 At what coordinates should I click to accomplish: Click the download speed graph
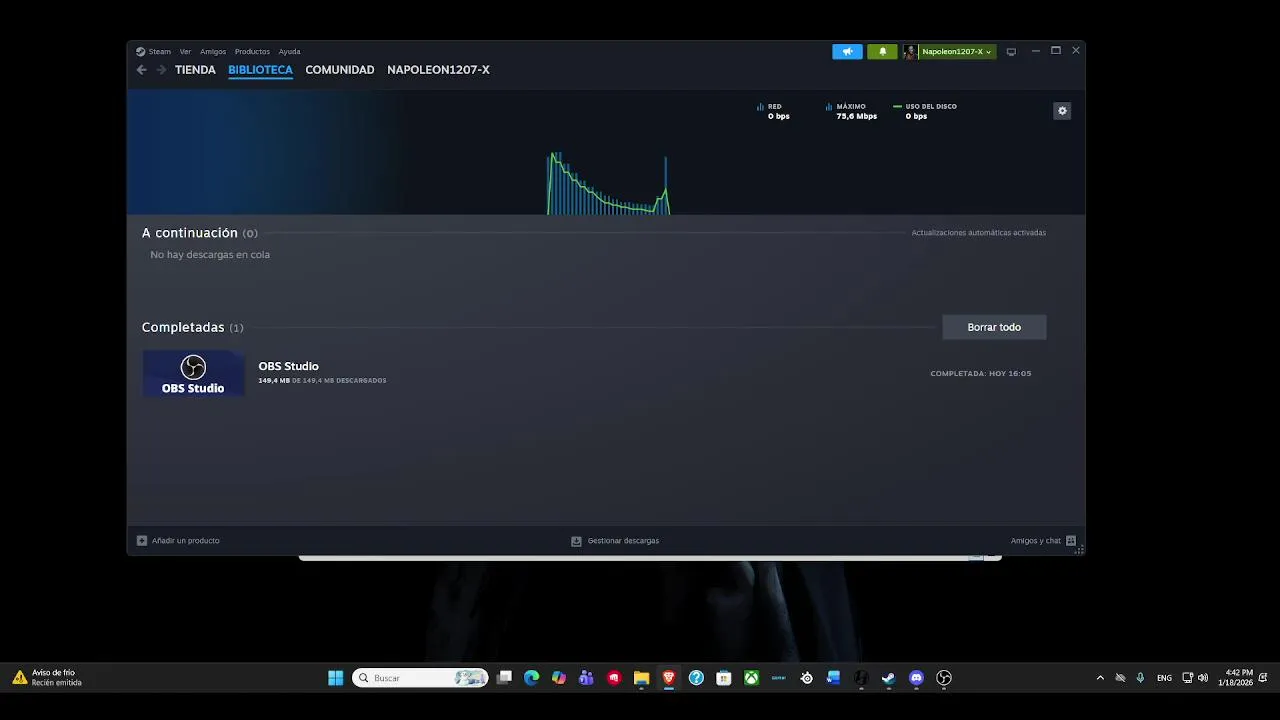coord(608,184)
